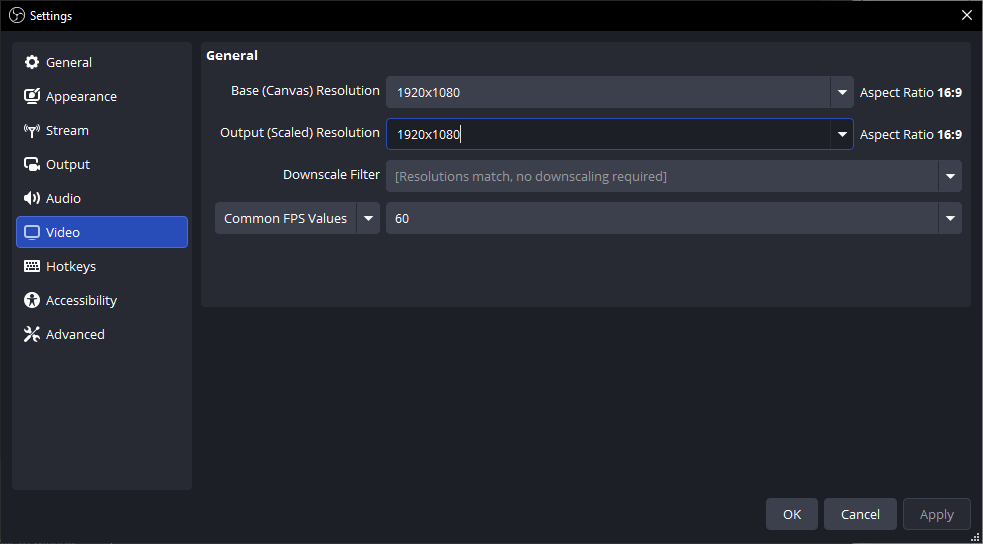Click inside Output (Scaled) Resolution text field
The width and height of the screenshot is (983, 544).
pyautogui.click(x=608, y=134)
